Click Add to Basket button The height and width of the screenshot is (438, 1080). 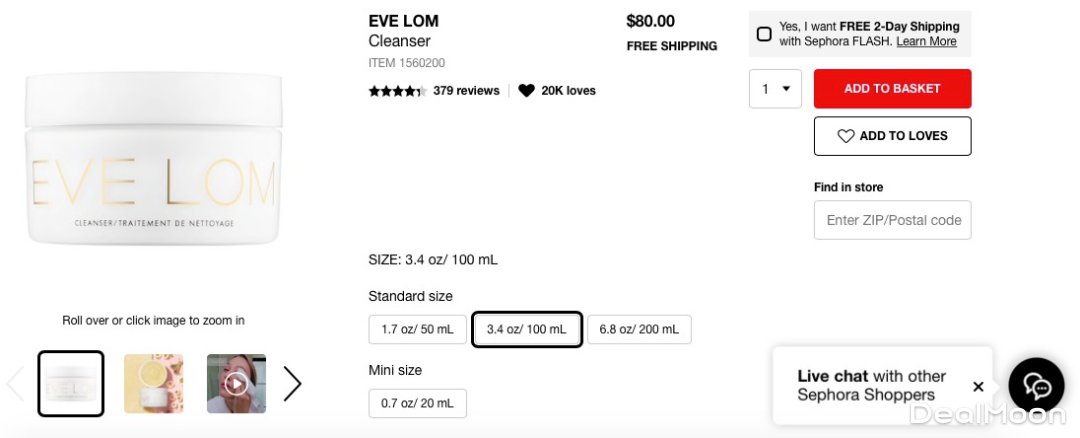pyautogui.click(x=892, y=89)
